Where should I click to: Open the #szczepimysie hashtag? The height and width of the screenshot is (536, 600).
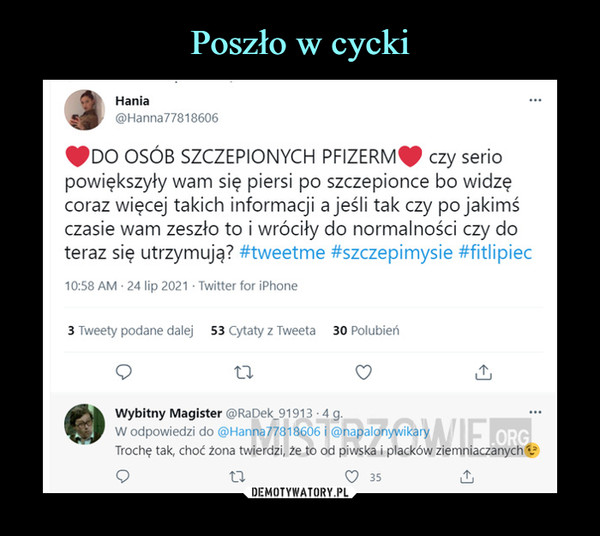[x=391, y=253]
